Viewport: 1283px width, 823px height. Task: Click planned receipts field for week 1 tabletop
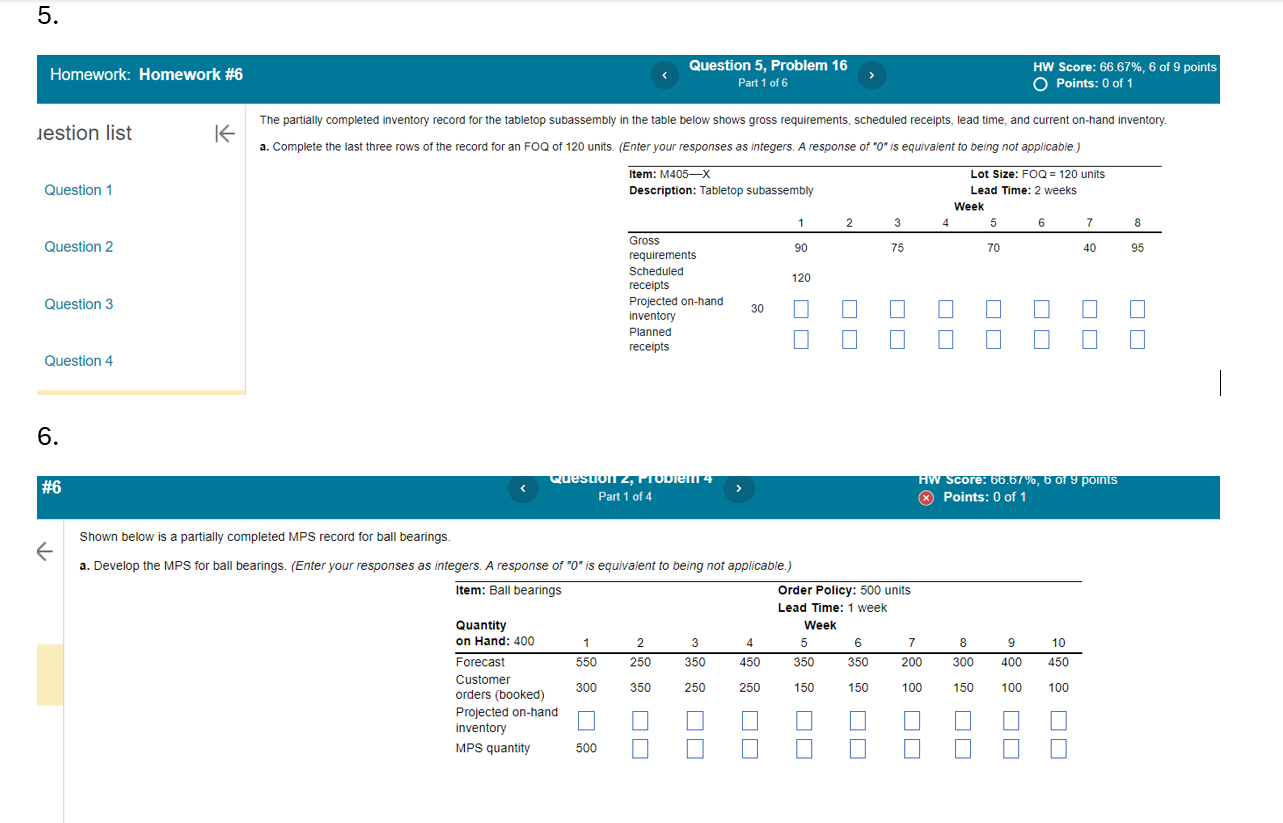801,340
